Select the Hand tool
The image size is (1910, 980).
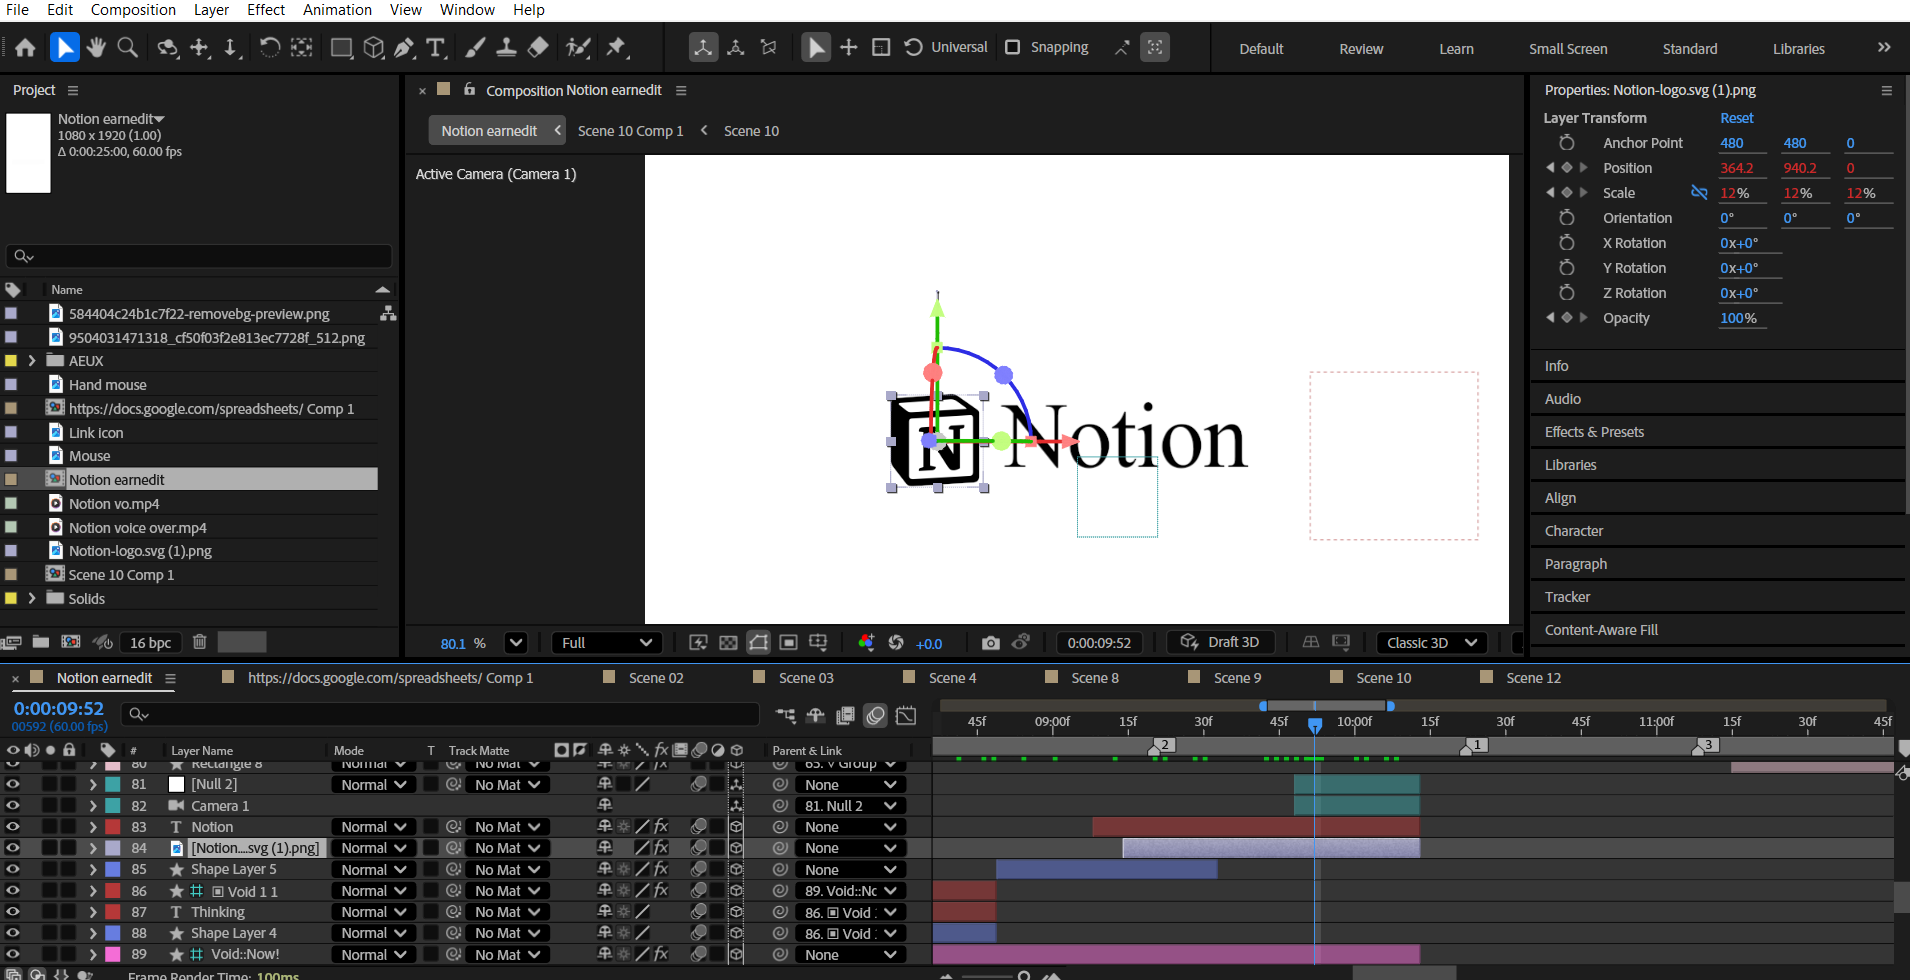(96, 48)
